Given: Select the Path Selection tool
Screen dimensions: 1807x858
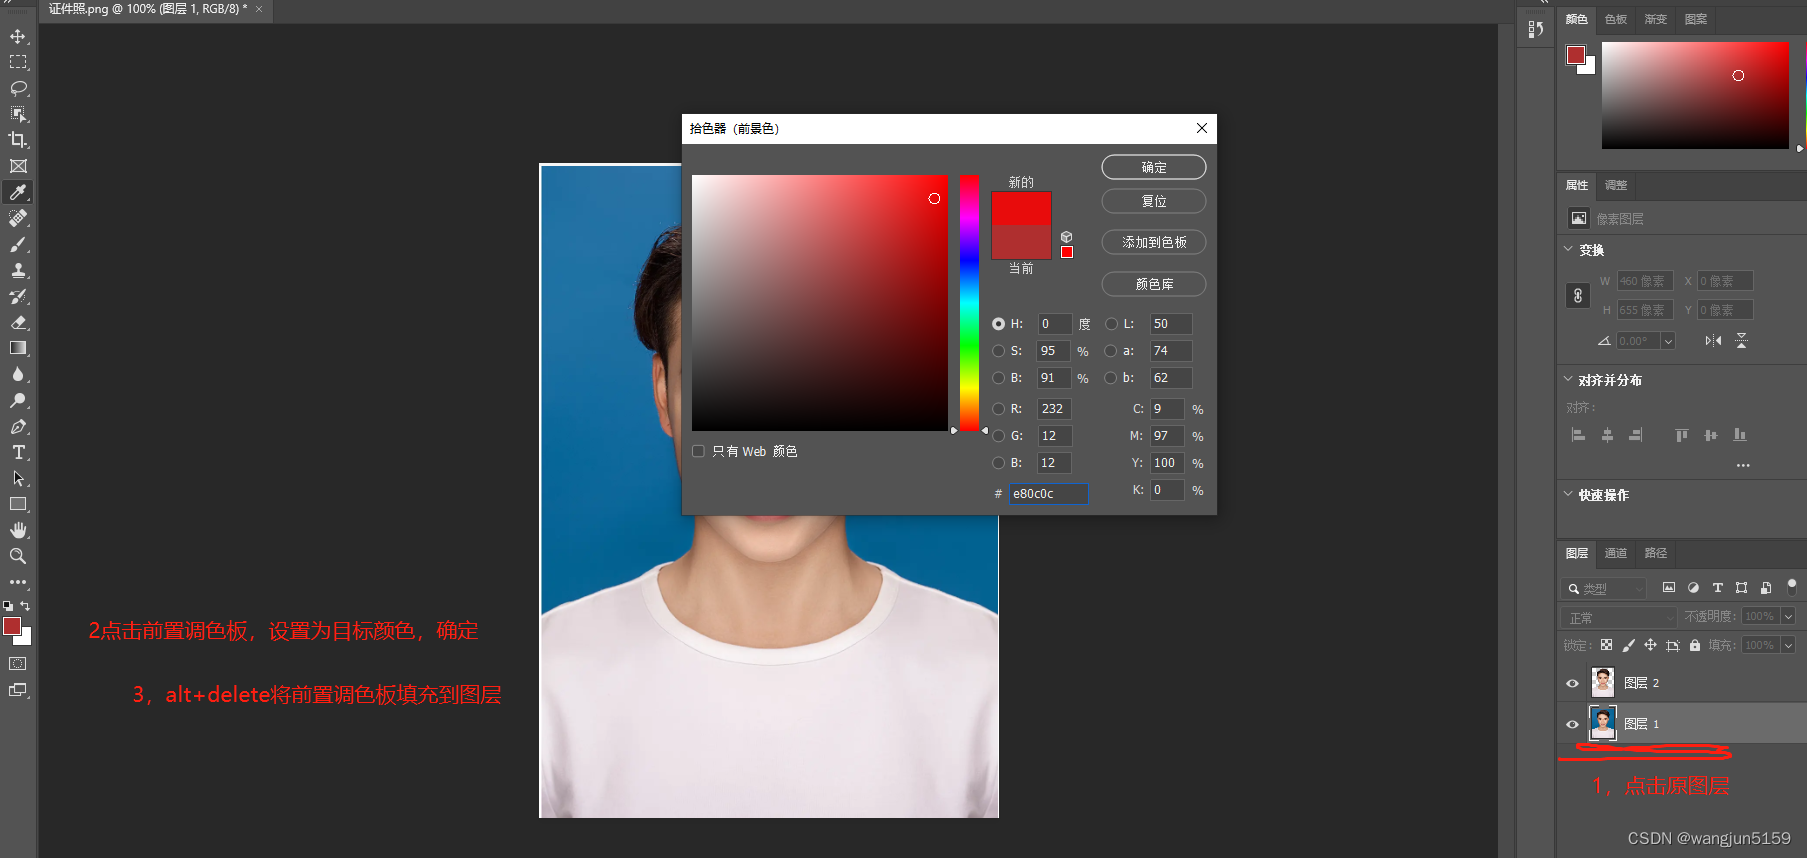Looking at the screenshot, I should 18,478.
